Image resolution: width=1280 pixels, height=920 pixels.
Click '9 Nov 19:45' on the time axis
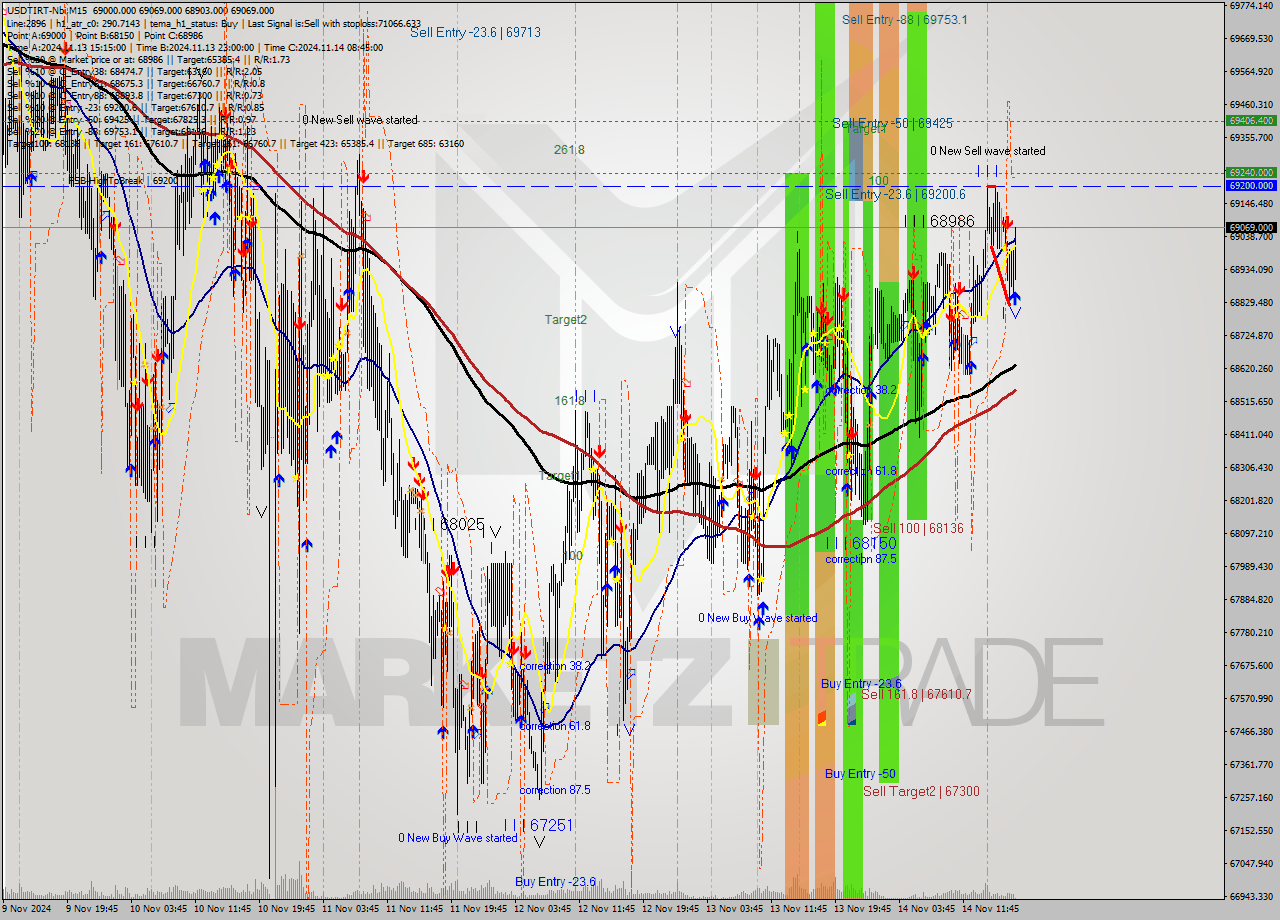coord(92,910)
